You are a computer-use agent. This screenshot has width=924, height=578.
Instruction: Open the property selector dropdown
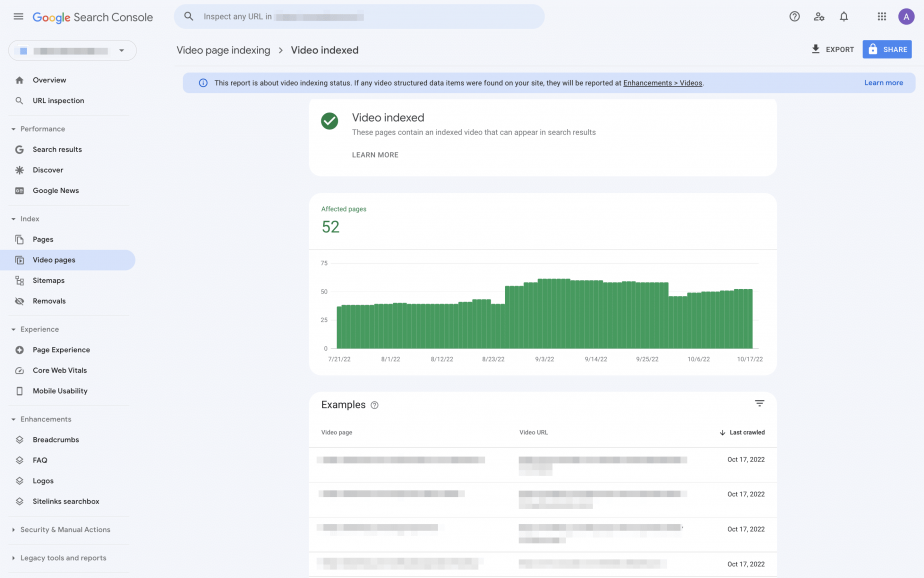coord(72,51)
